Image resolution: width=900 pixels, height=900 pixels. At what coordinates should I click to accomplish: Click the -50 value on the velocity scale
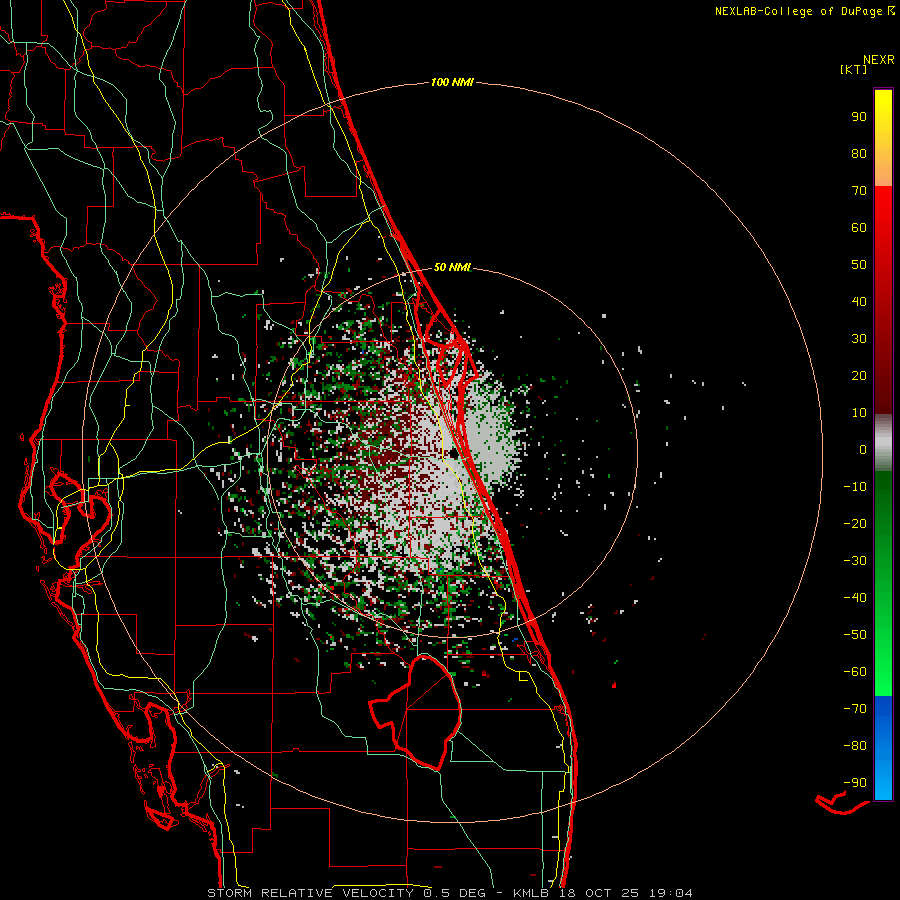855,635
